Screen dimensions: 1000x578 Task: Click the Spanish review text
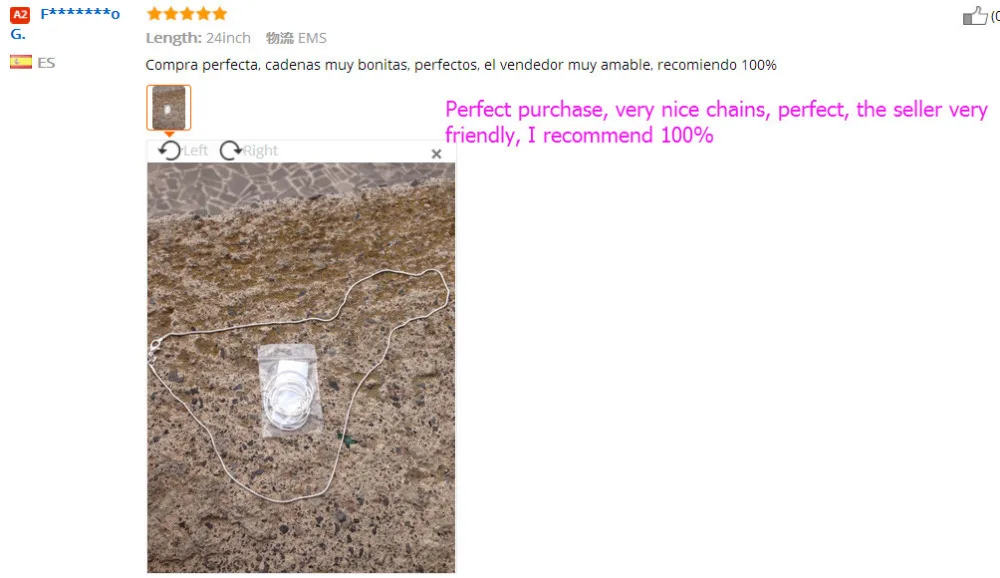pos(460,65)
